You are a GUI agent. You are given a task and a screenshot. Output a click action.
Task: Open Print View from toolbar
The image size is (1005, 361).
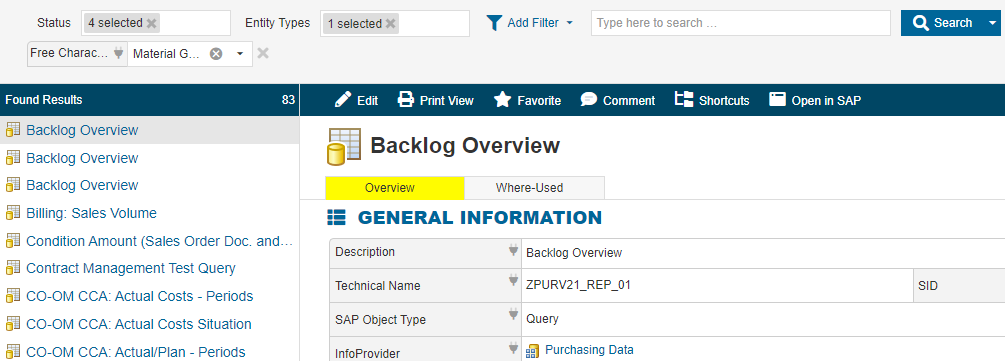tap(436, 100)
